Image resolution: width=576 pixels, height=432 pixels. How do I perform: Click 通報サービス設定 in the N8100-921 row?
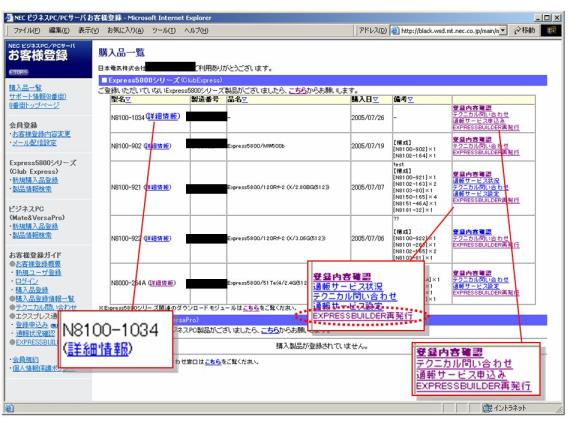click(x=476, y=194)
